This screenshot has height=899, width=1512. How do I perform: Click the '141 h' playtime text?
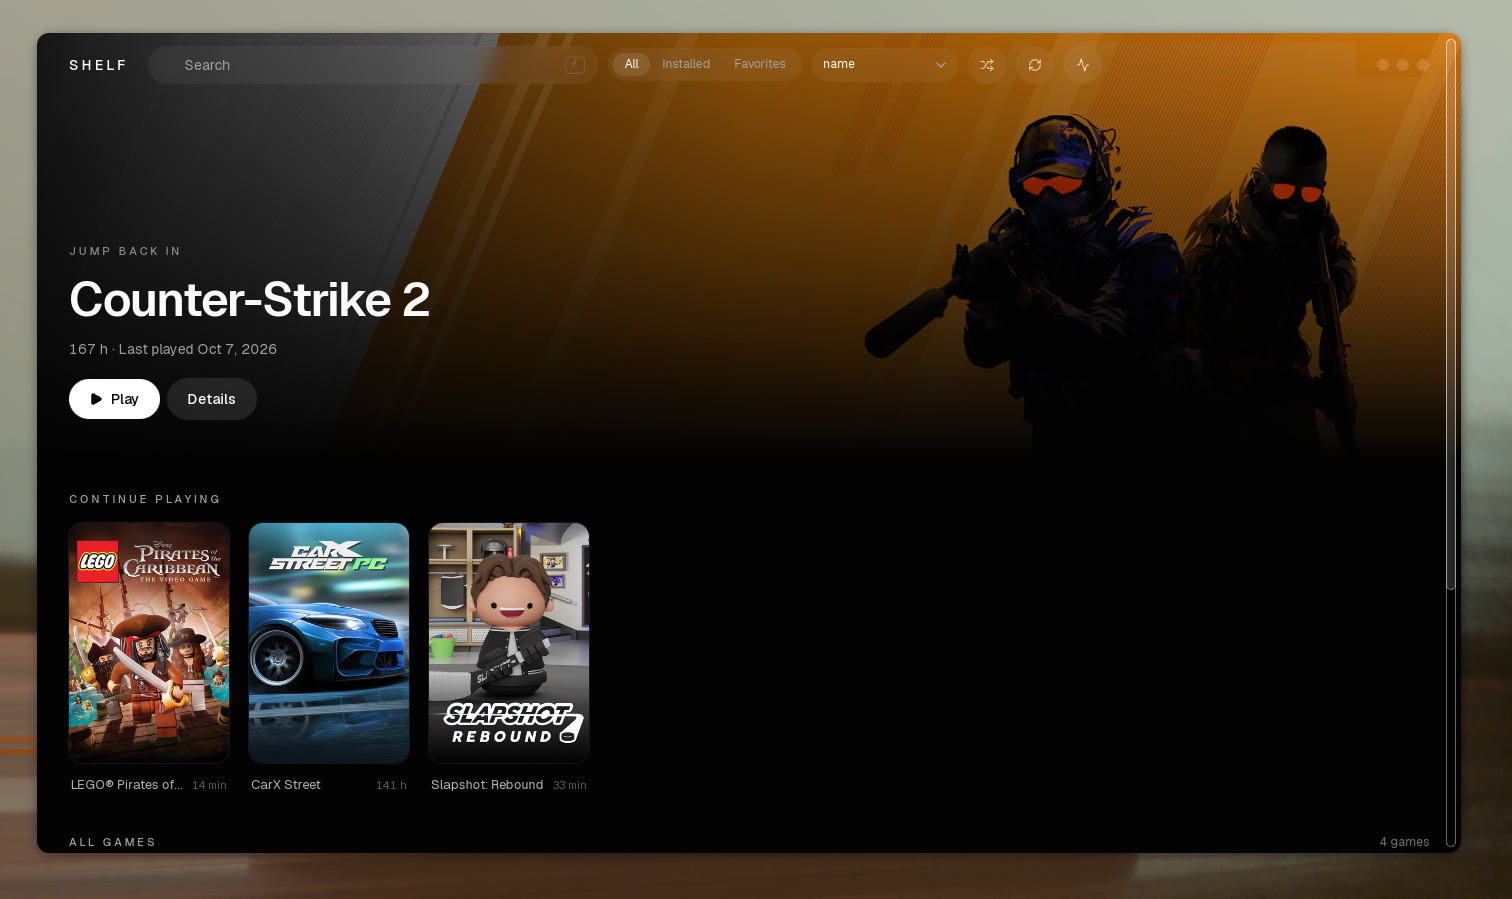click(x=391, y=786)
